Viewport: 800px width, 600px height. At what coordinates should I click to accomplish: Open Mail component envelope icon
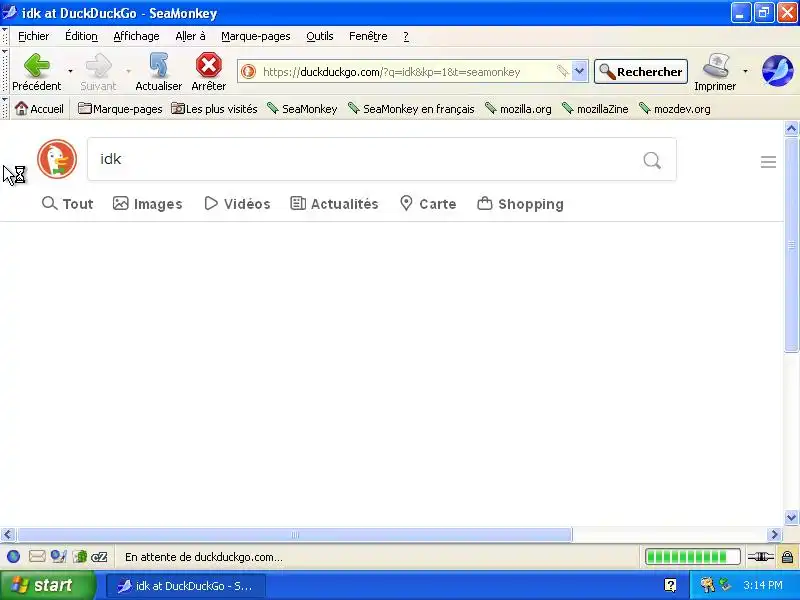point(37,557)
